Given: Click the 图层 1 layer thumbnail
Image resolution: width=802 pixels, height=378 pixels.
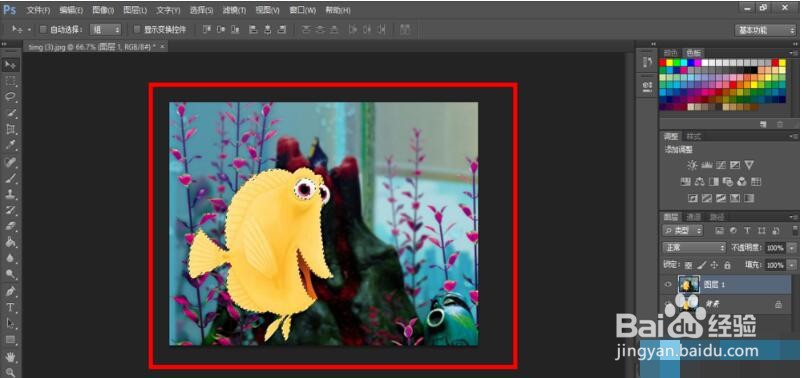Looking at the screenshot, I should 688,284.
